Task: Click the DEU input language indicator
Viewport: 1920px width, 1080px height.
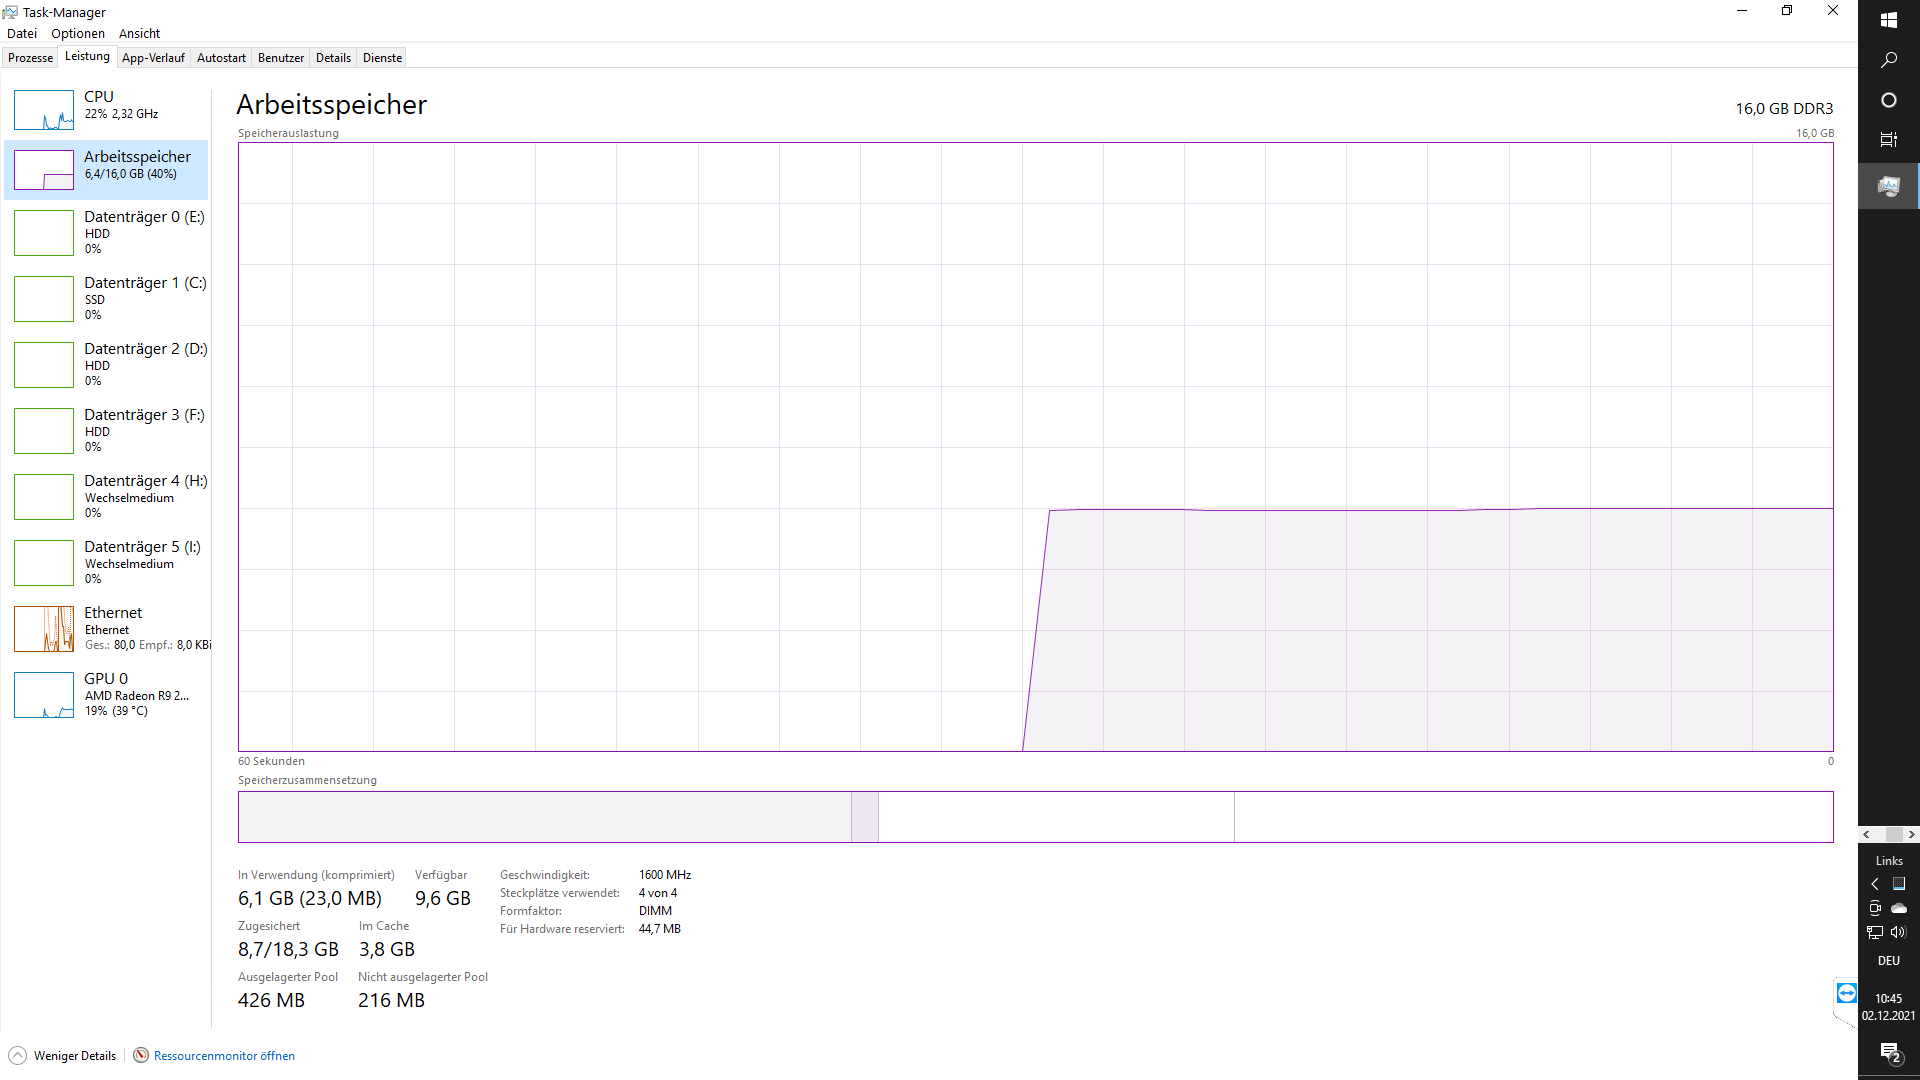Action: tap(1888, 961)
